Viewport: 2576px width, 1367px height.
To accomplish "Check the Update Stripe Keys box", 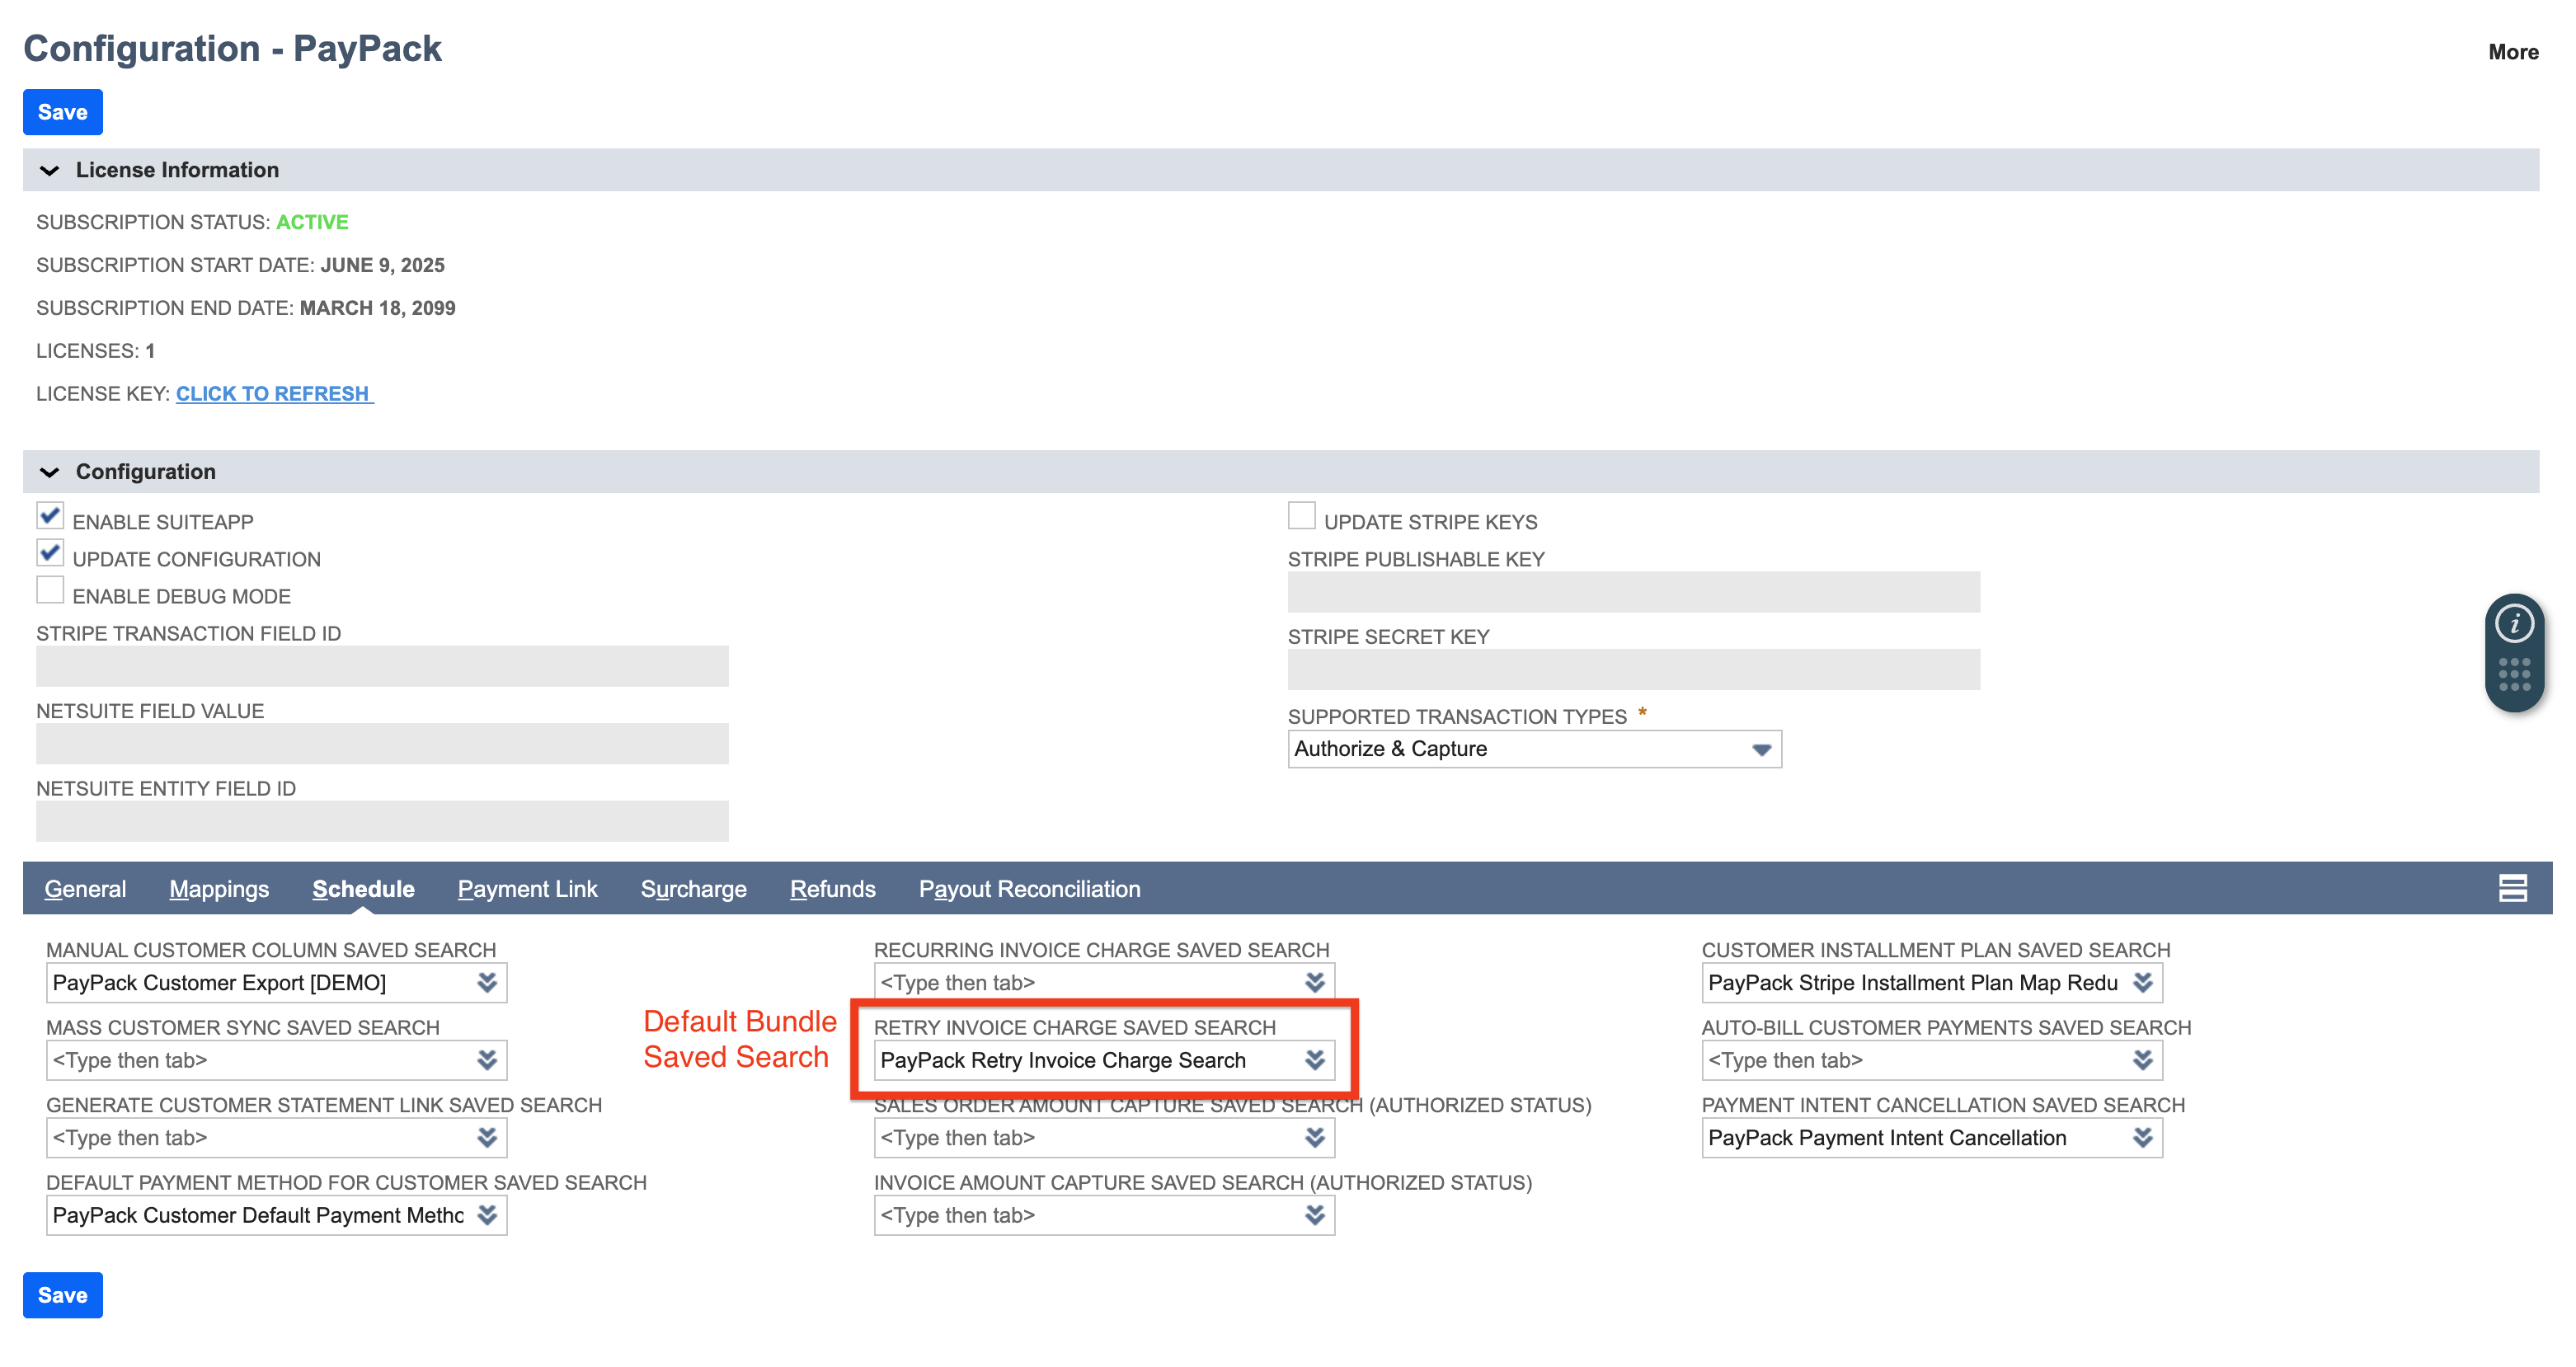I will [1301, 516].
